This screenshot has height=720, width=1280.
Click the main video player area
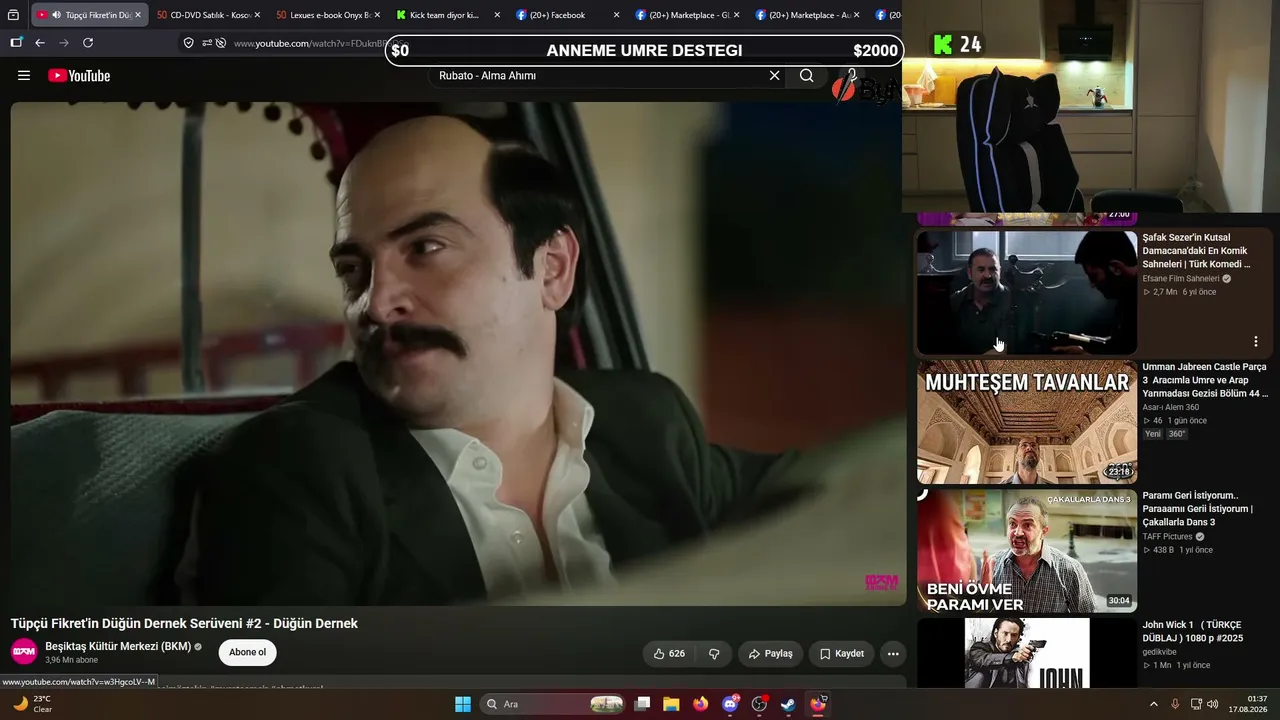458,353
